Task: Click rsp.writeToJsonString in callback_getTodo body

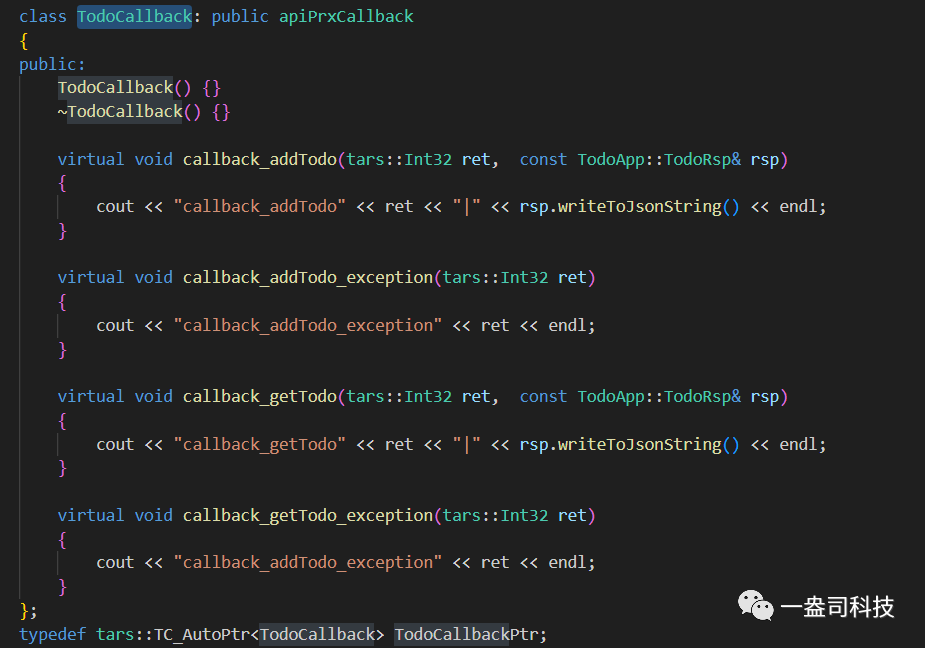Action: tap(621, 444)
